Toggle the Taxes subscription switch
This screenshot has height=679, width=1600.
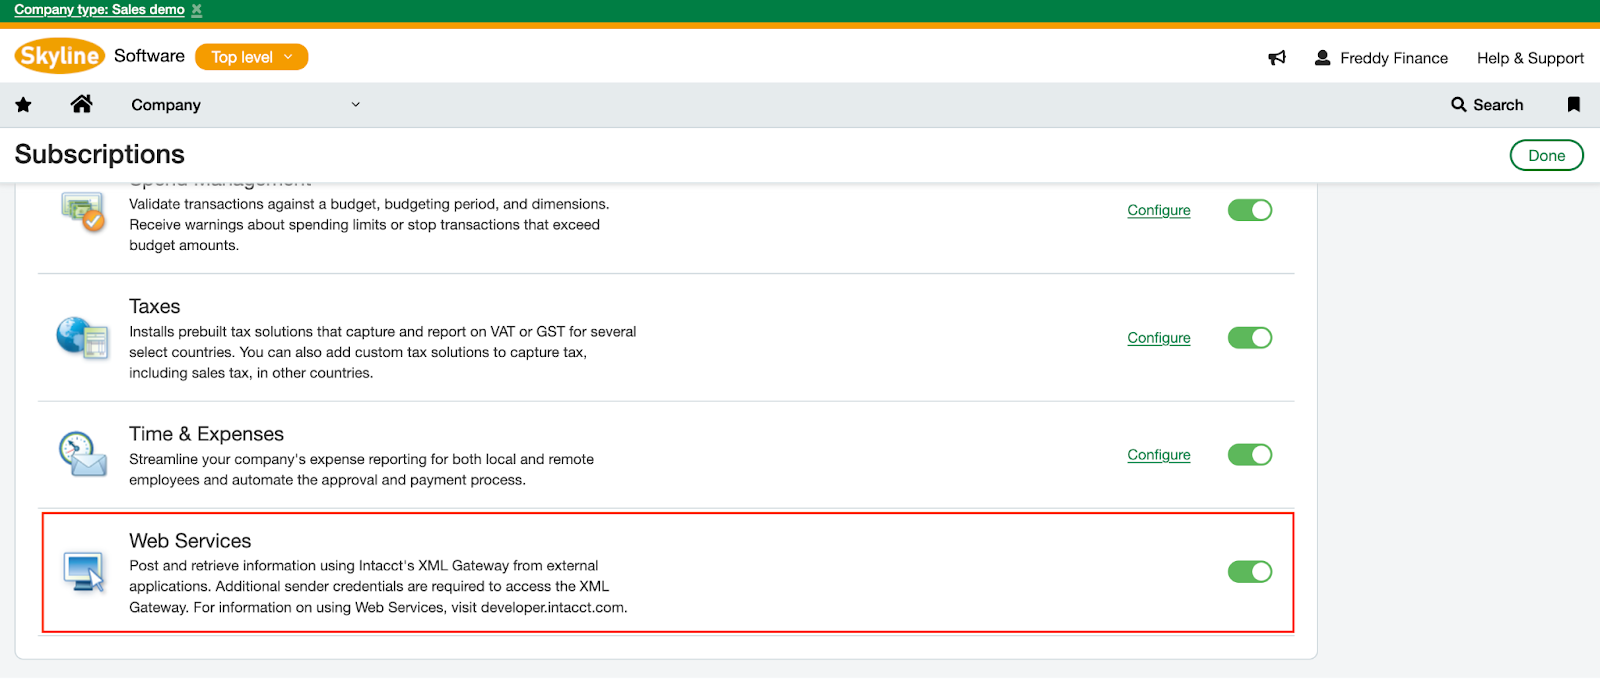(x=1250, y=338)
